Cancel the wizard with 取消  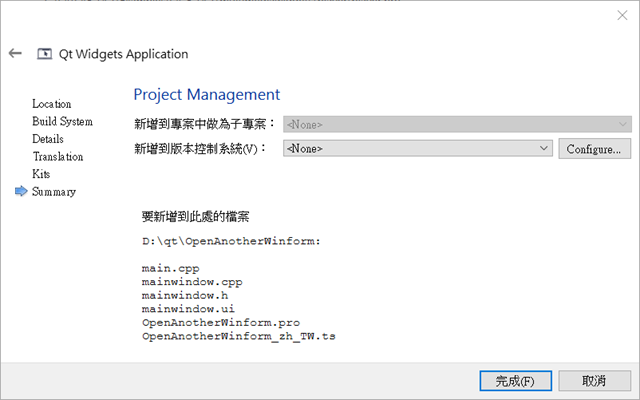click(x=594, y=381)
